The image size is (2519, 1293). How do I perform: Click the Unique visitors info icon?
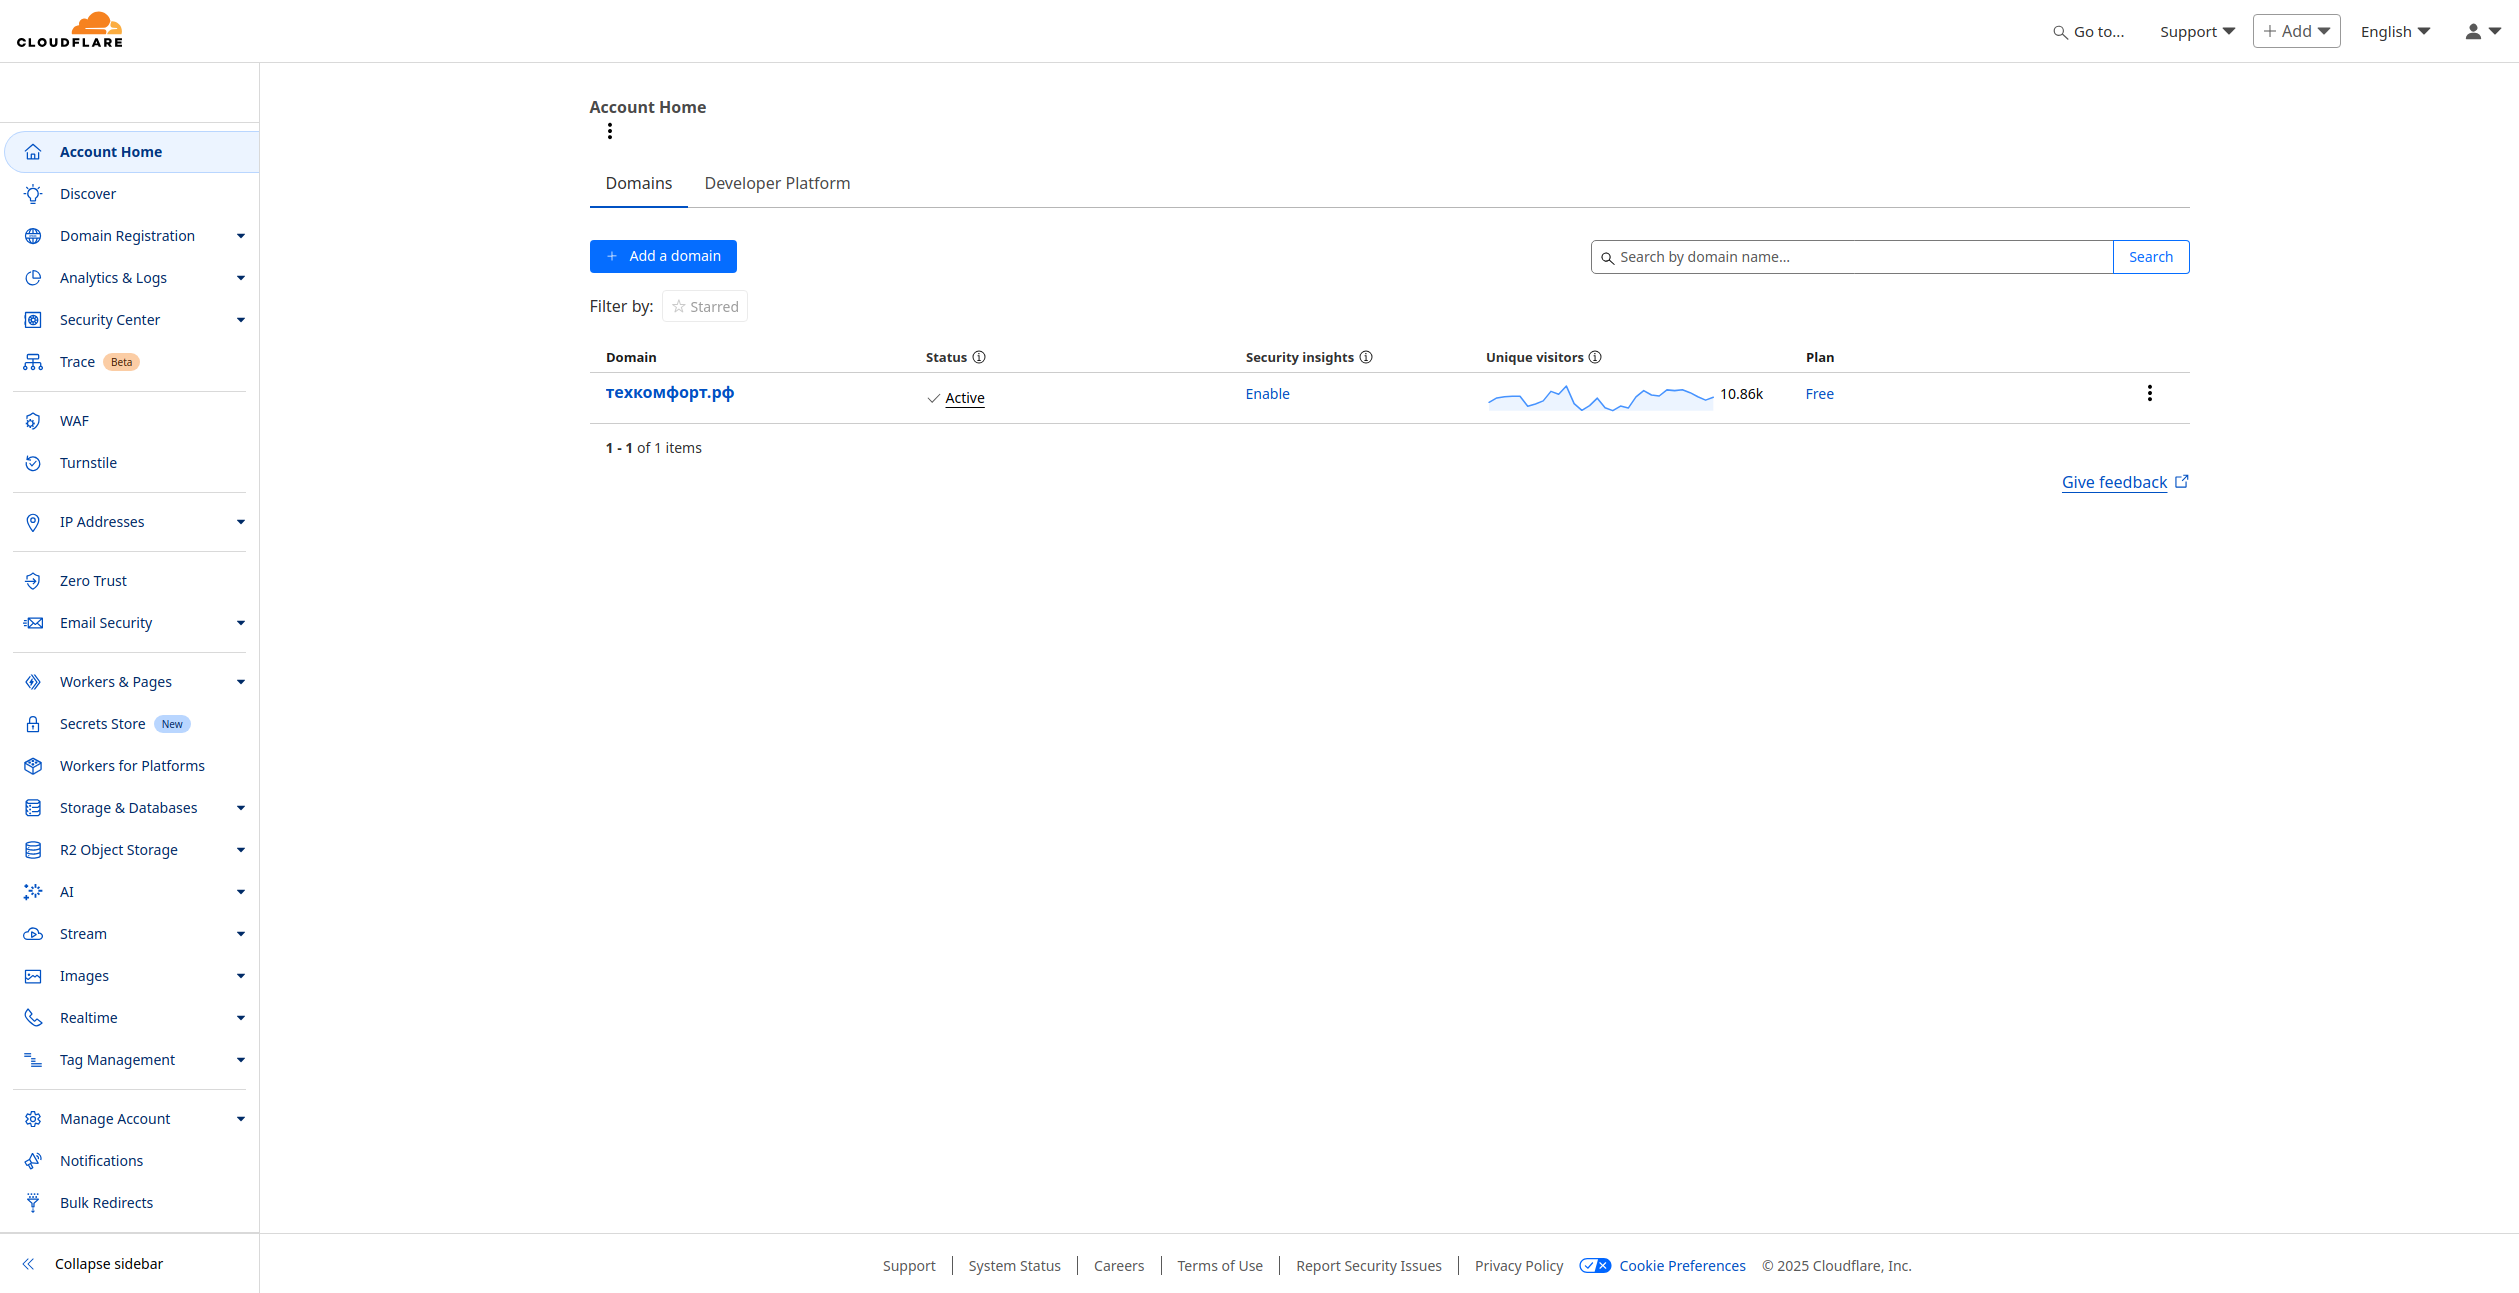coord(1595,357)
